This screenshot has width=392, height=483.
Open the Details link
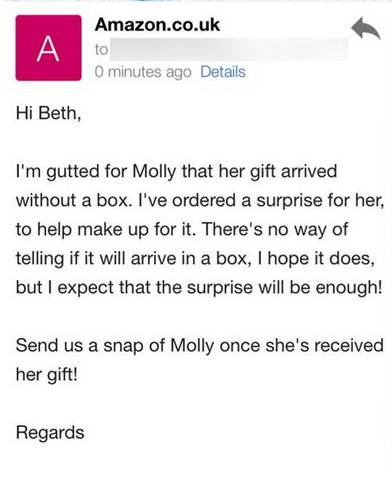(223, 72)
